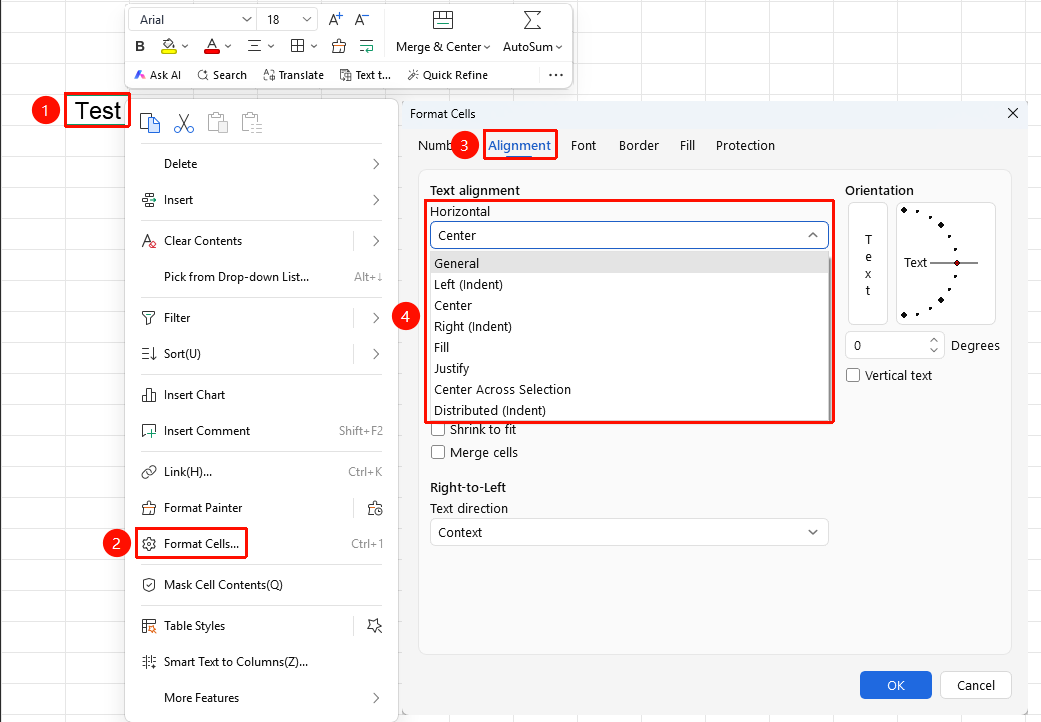The image size is (1041, 722).
Task: Toggle the Vertical text checkbox
Action: click(853, 376)
